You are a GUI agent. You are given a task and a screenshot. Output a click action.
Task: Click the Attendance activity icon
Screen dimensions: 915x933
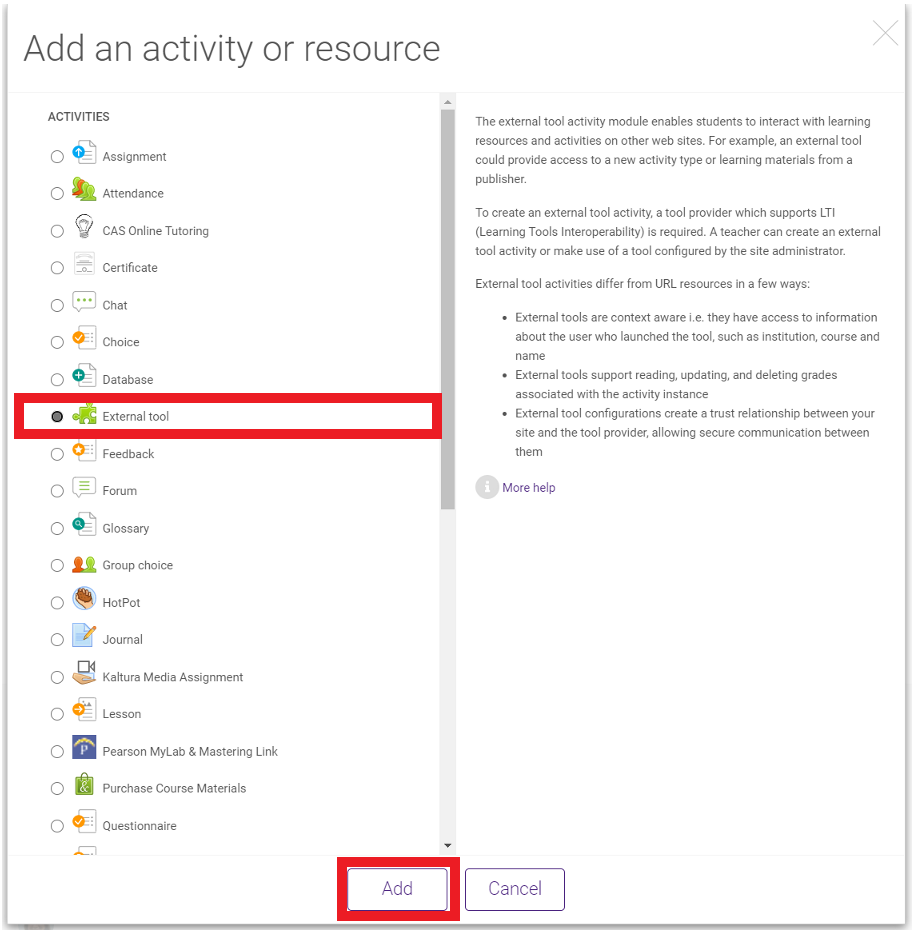tap(84, 190)
